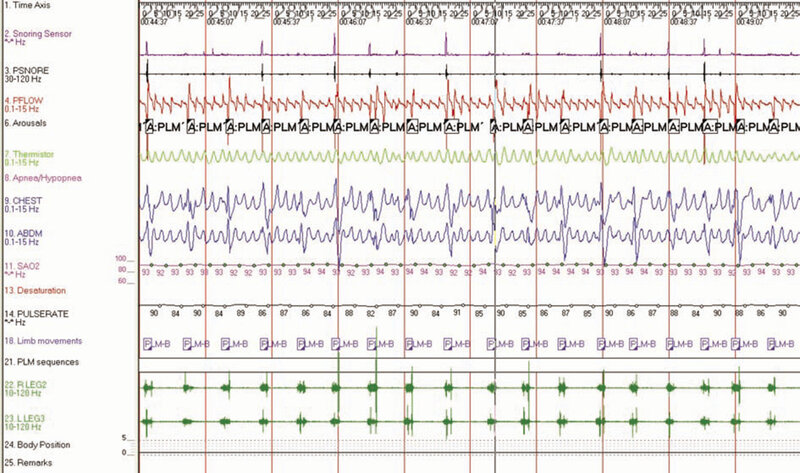Screen dimensions: 800x473
Task: Jump to epoch timestamp 00:47:07
Action: (x=484, y=22)
